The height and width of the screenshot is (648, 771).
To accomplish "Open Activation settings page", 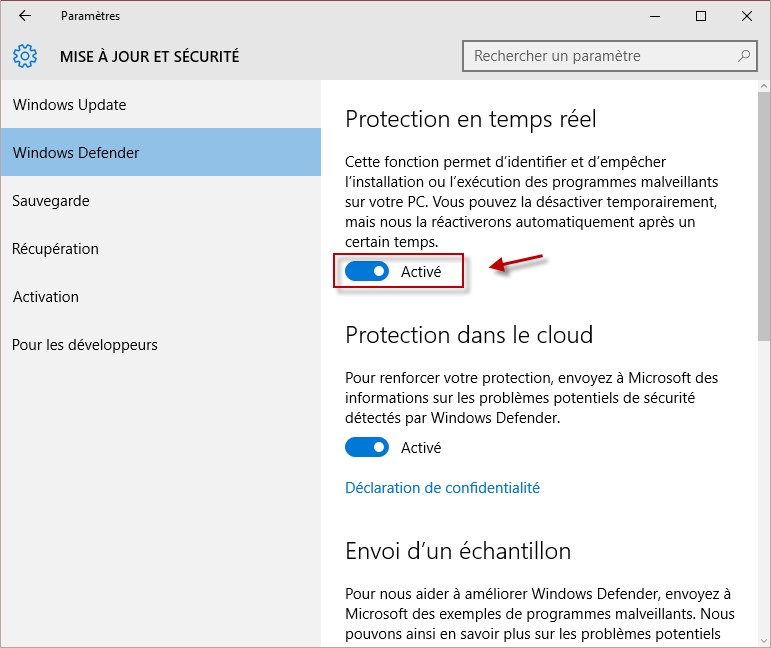I will (46, 297).
